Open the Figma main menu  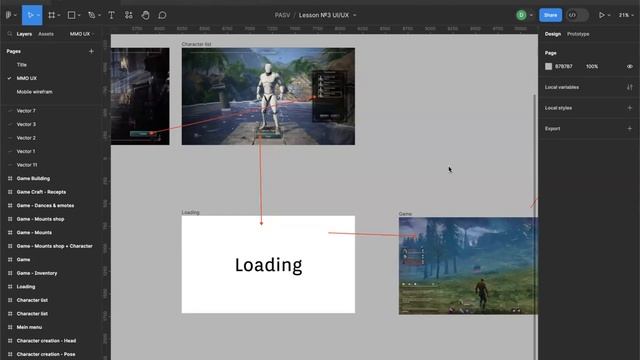click(x=9, y=15)
